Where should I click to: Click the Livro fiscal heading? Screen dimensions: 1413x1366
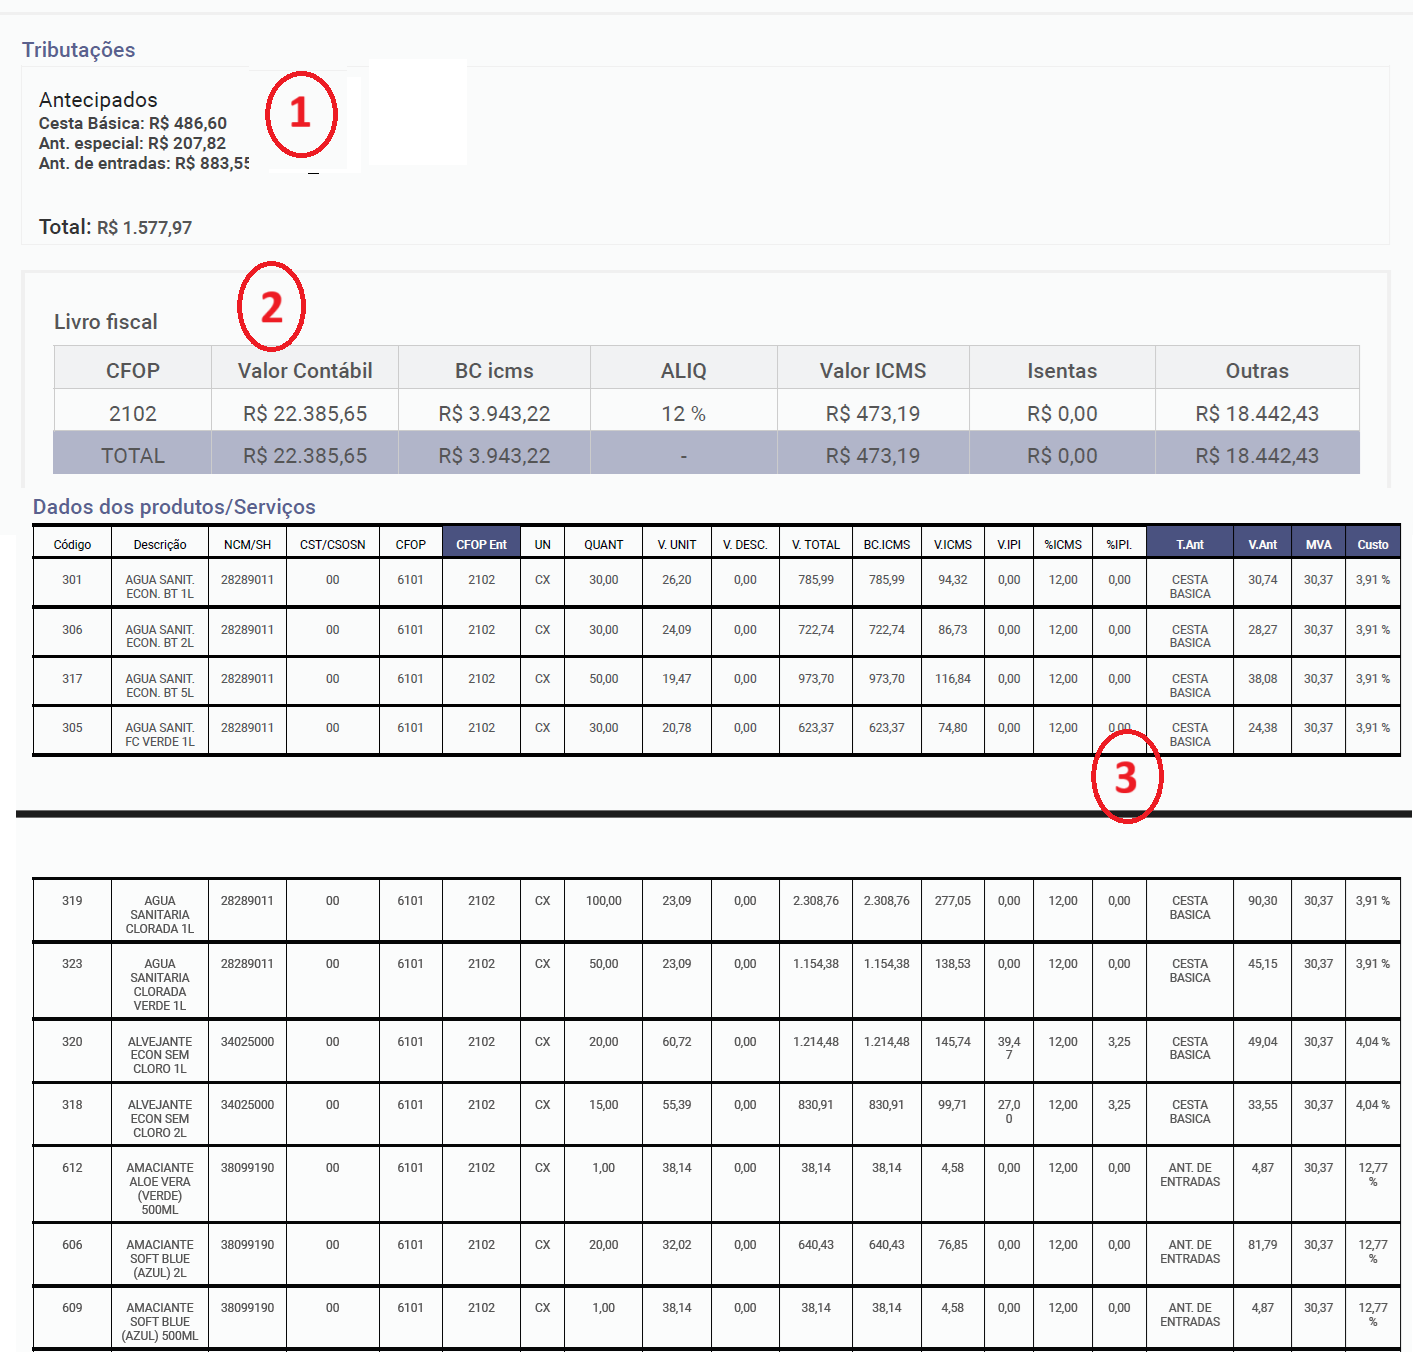pyautogui.click(x=106, y=322)
